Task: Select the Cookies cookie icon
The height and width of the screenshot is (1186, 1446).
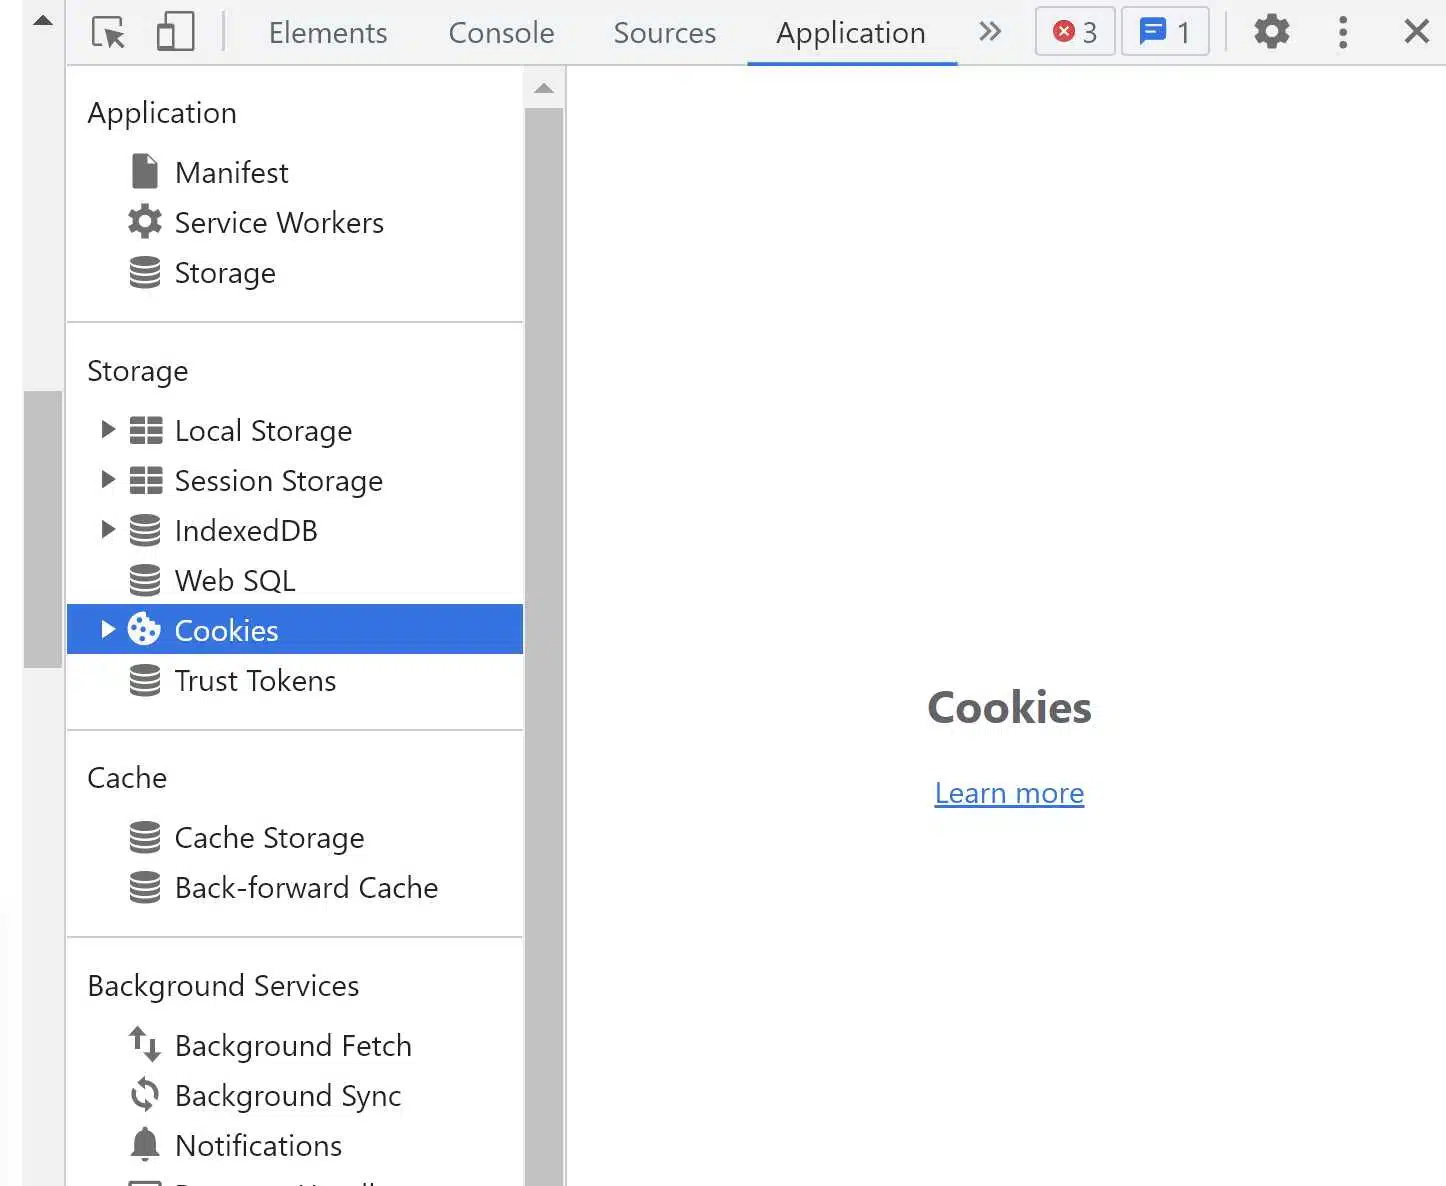Action: 145,629
